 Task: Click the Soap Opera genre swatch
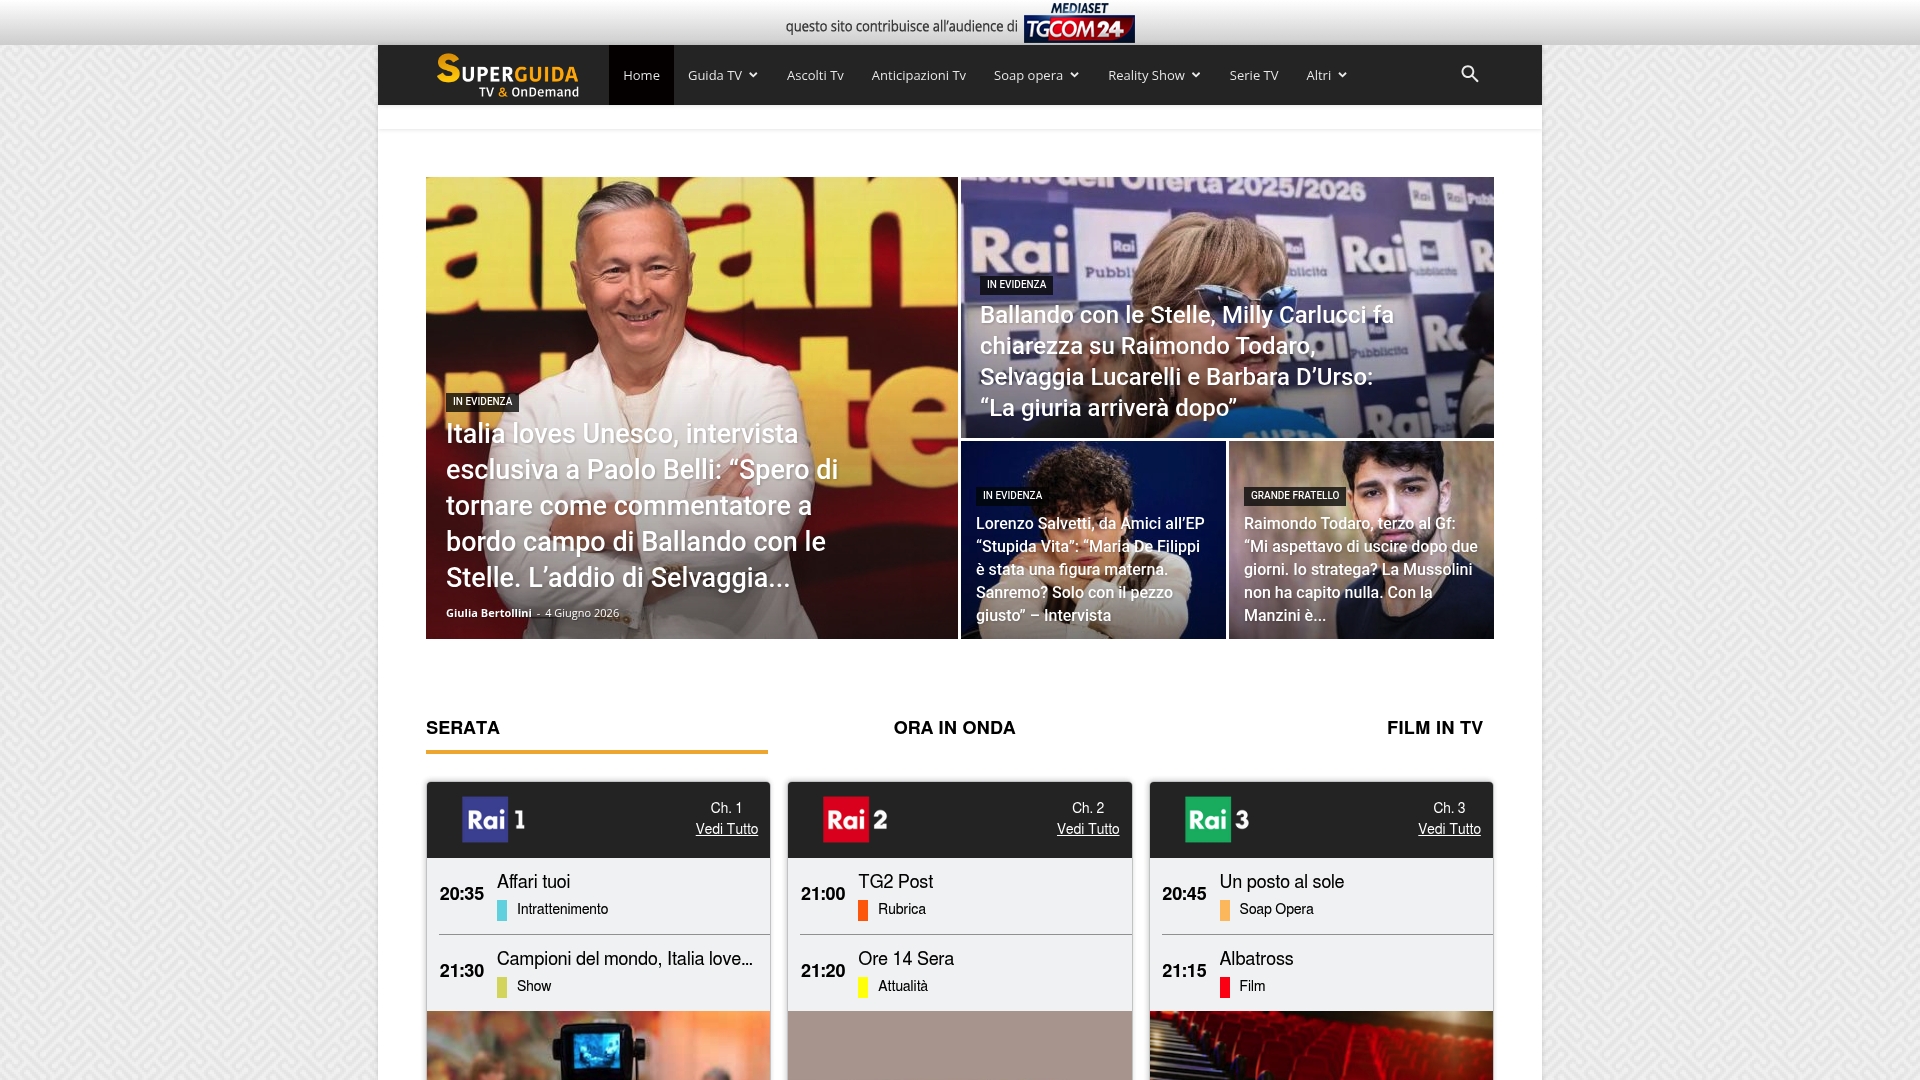1224,910
